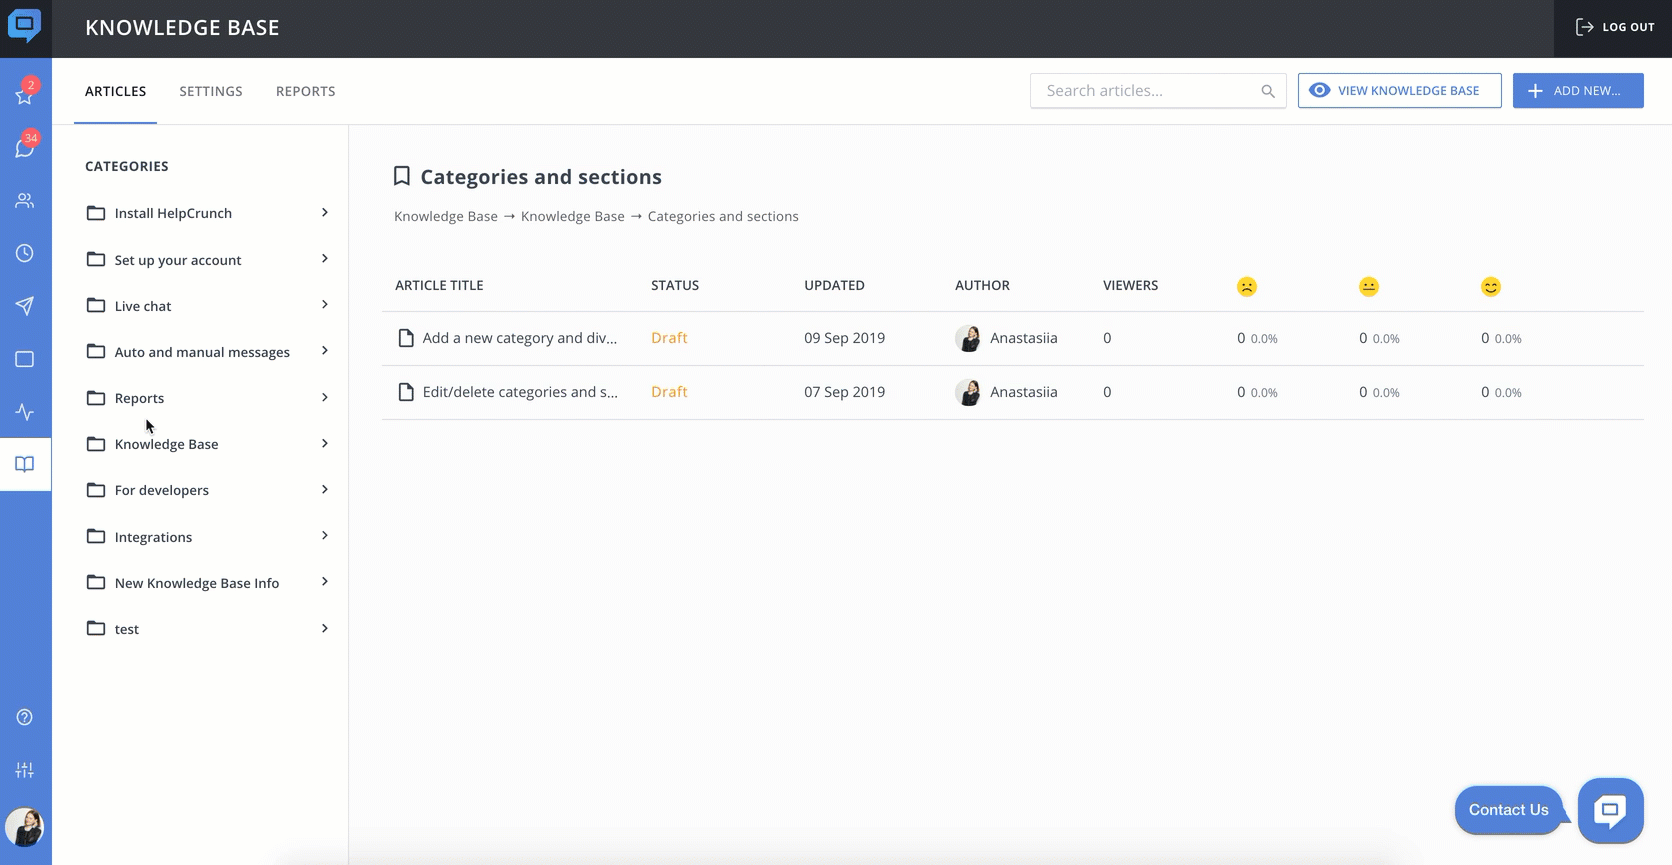Switch to the Settings tab
The height and width of the screenshot is (865, 1672).
click(211, 91)
